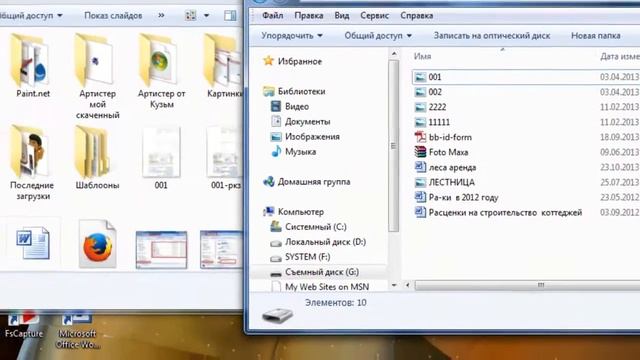Viewport: 640px width, 360px height.
Task: Click navigation pane vertical scrollbar thumb
Action: click(393, 146)
